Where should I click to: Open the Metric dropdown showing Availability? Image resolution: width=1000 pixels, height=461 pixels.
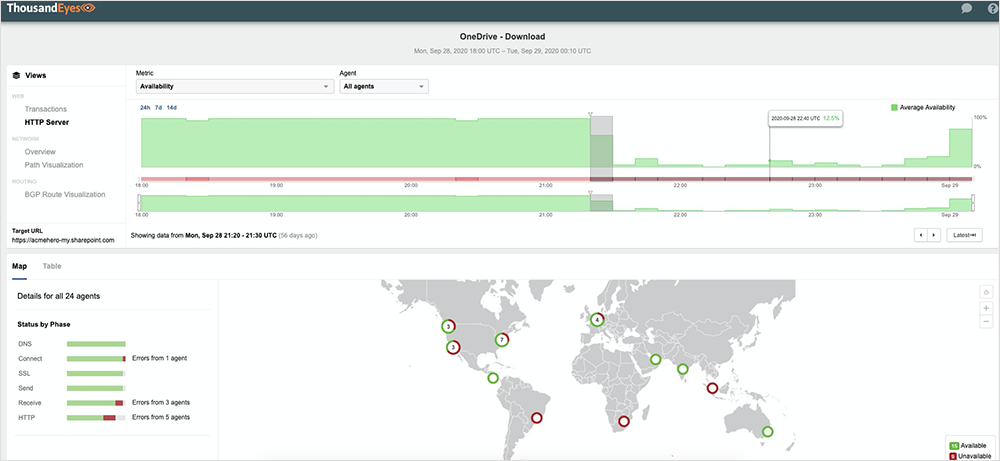235,87
